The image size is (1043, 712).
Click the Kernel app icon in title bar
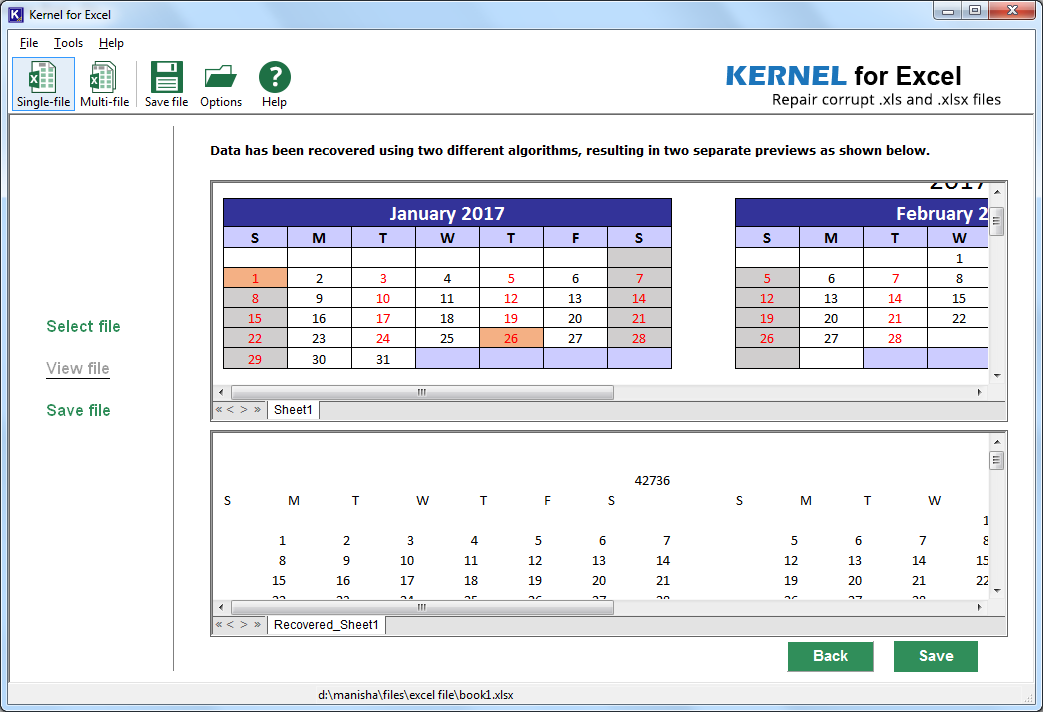coord(15,14)
